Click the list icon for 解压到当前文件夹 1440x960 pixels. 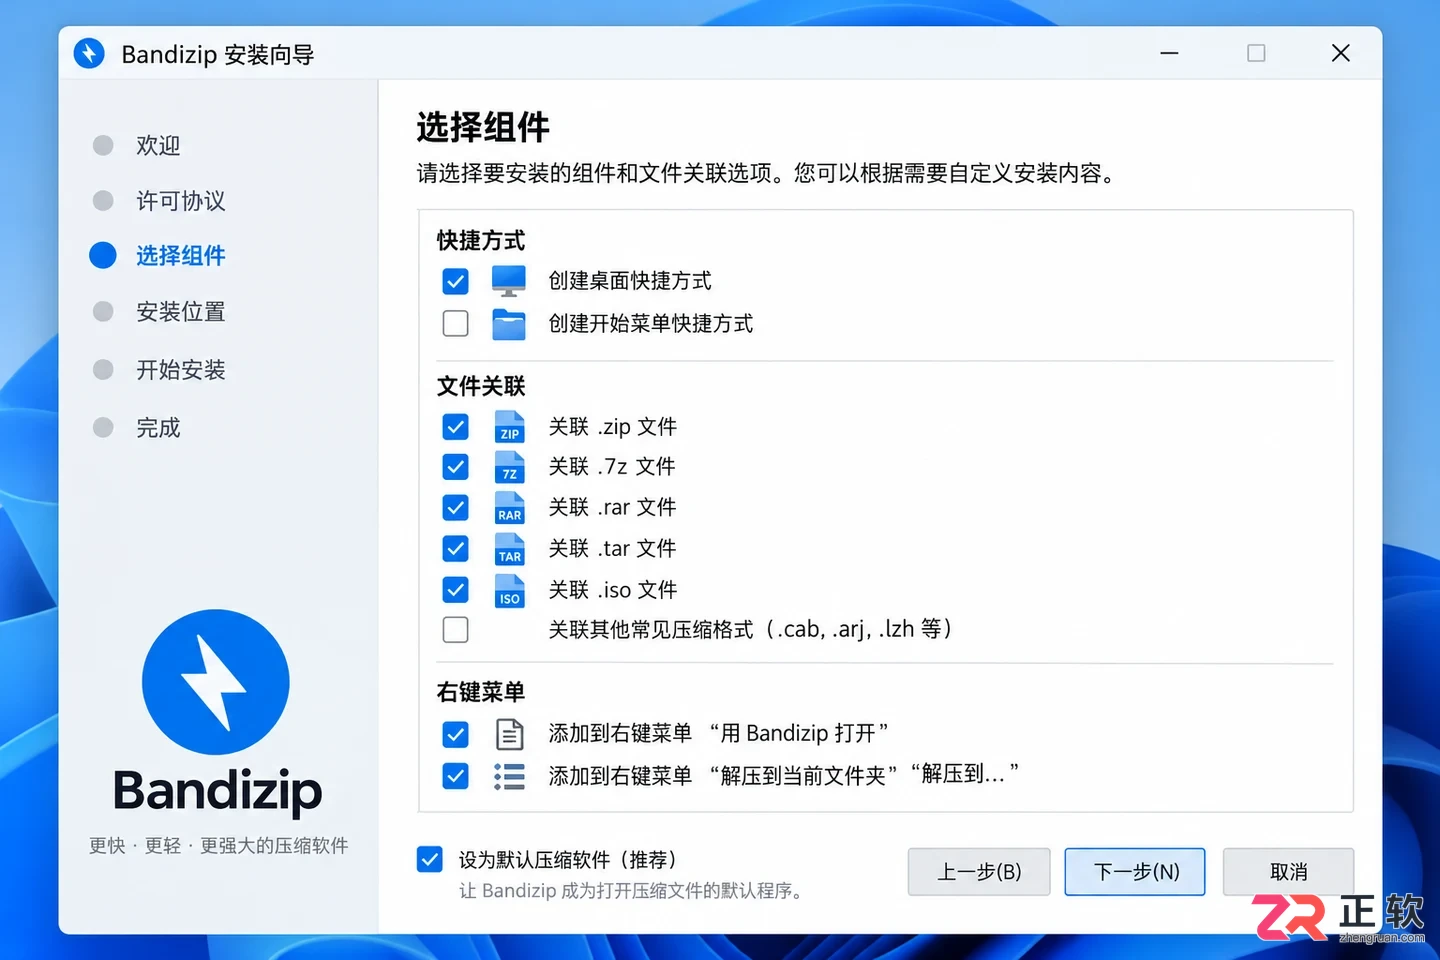[510, 777]
